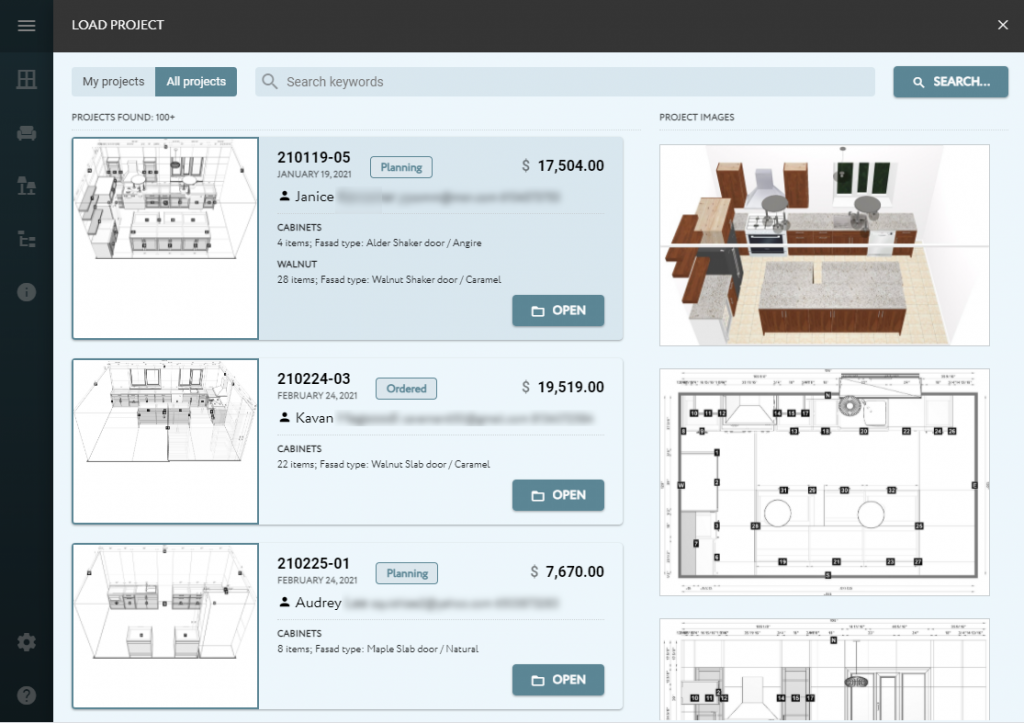Click the lamp and table icon in sidebar
The image size is (1024, 723).
pyautogui.click(x=26, y=186)
